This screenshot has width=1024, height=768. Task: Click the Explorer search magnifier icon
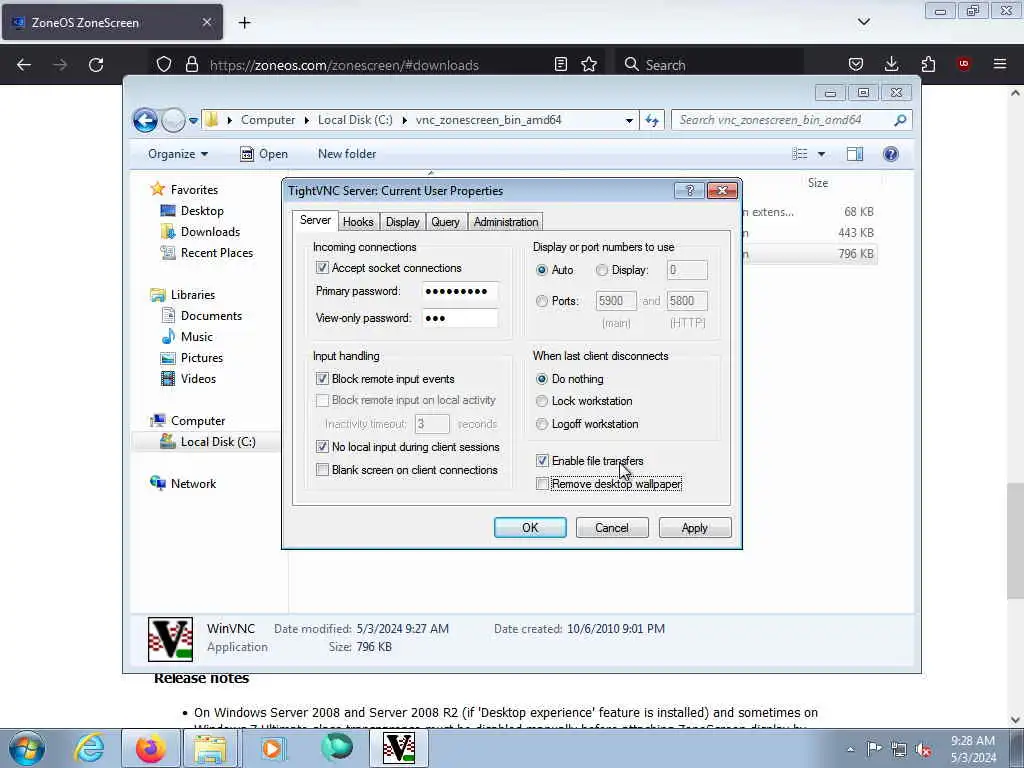click(x=900, y=120)
